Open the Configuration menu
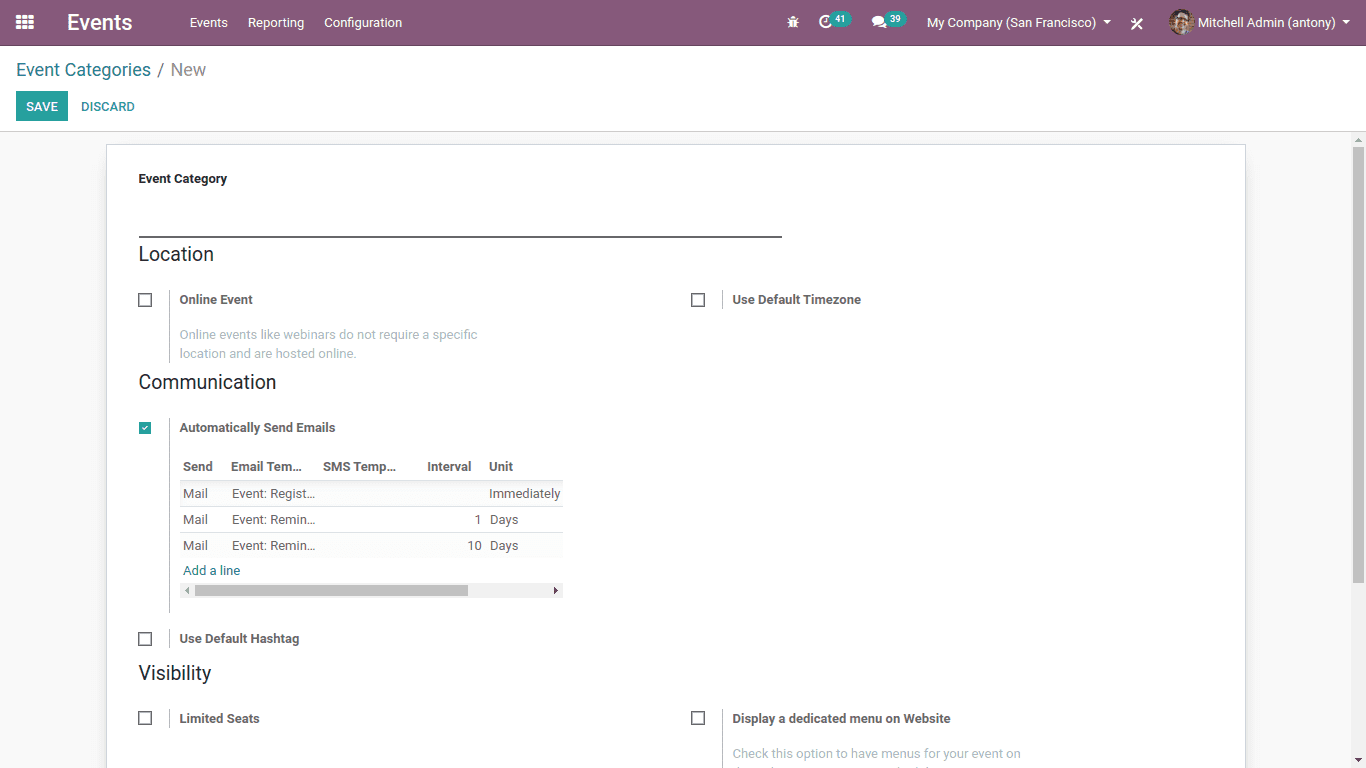Image resolution: width=1366 pixels, height=768 pixels. click(363, 22)
